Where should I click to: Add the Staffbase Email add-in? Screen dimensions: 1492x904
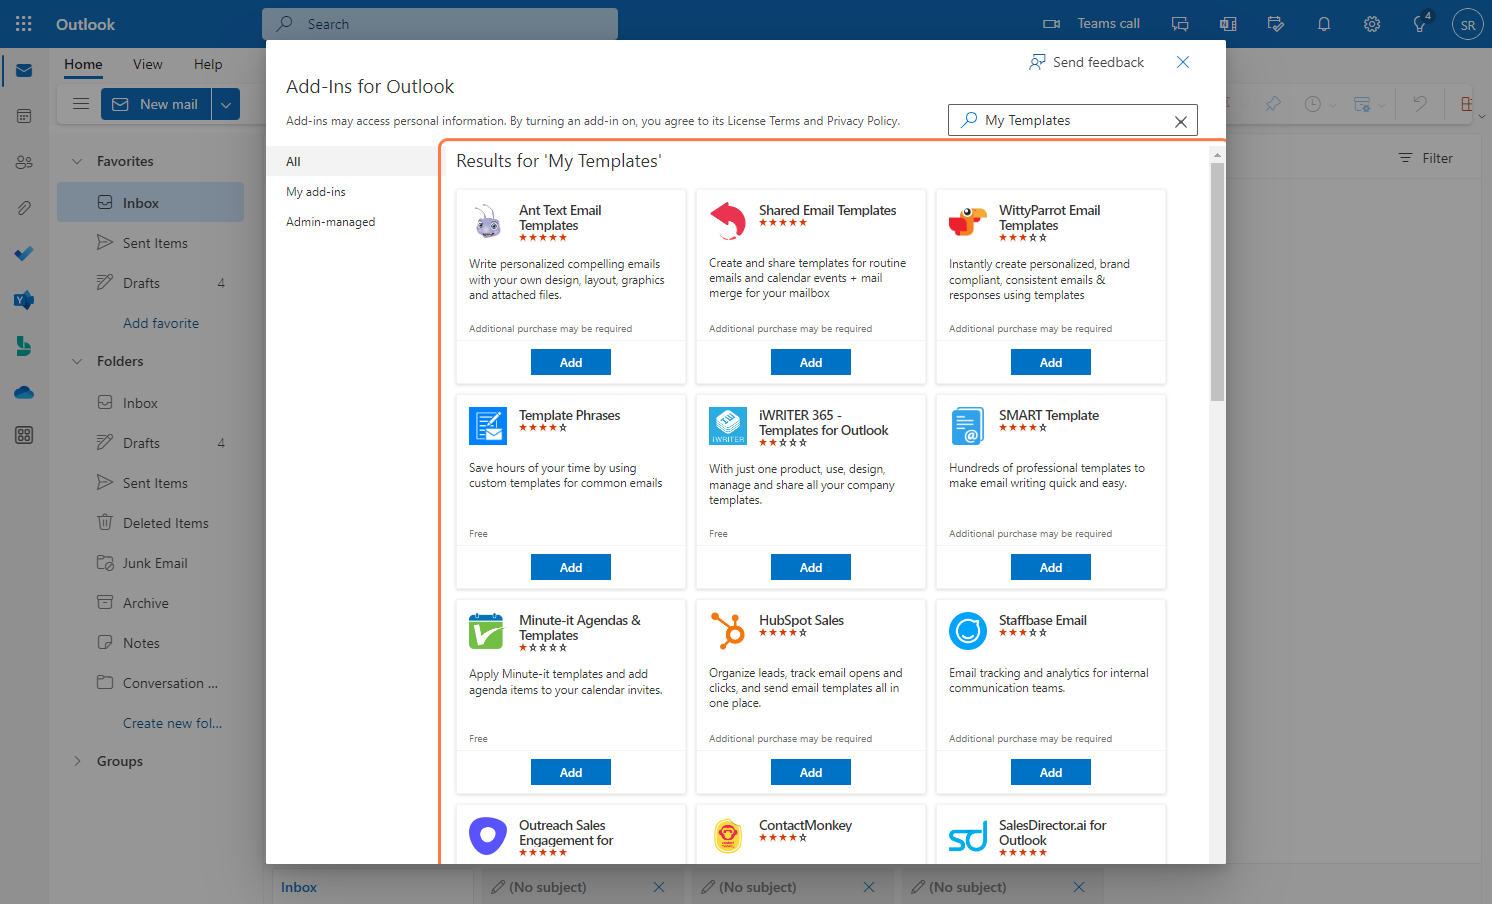[1051, 772]
